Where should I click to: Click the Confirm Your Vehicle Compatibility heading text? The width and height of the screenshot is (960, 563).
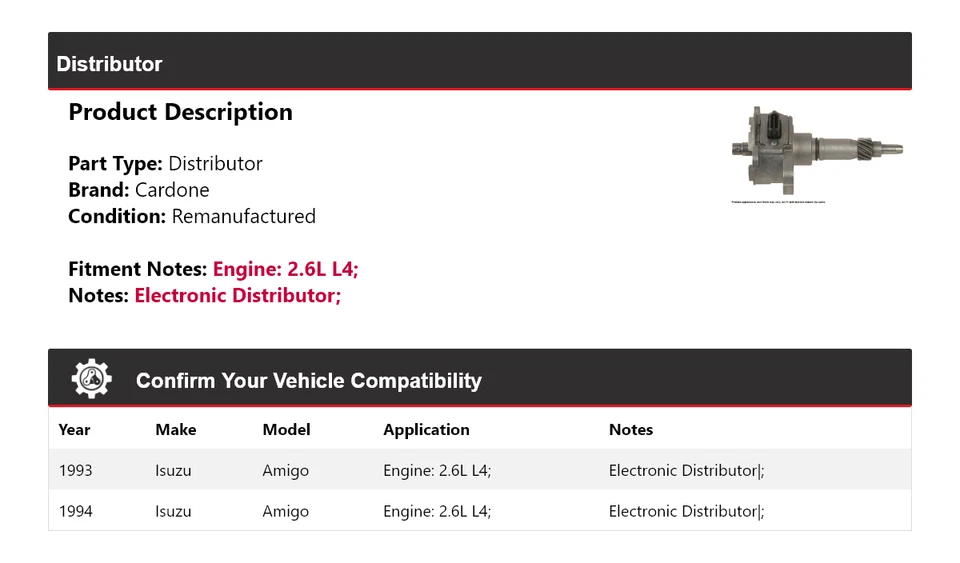[309, 381]
